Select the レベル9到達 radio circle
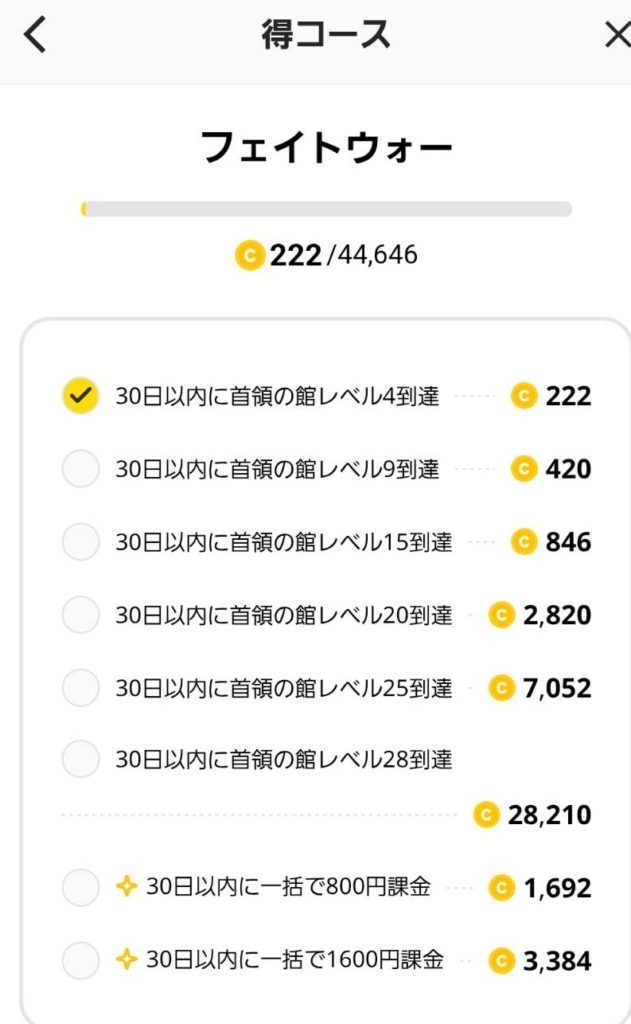The height and width of the screenshot is (1024, 631). click(x=80, y=469)
